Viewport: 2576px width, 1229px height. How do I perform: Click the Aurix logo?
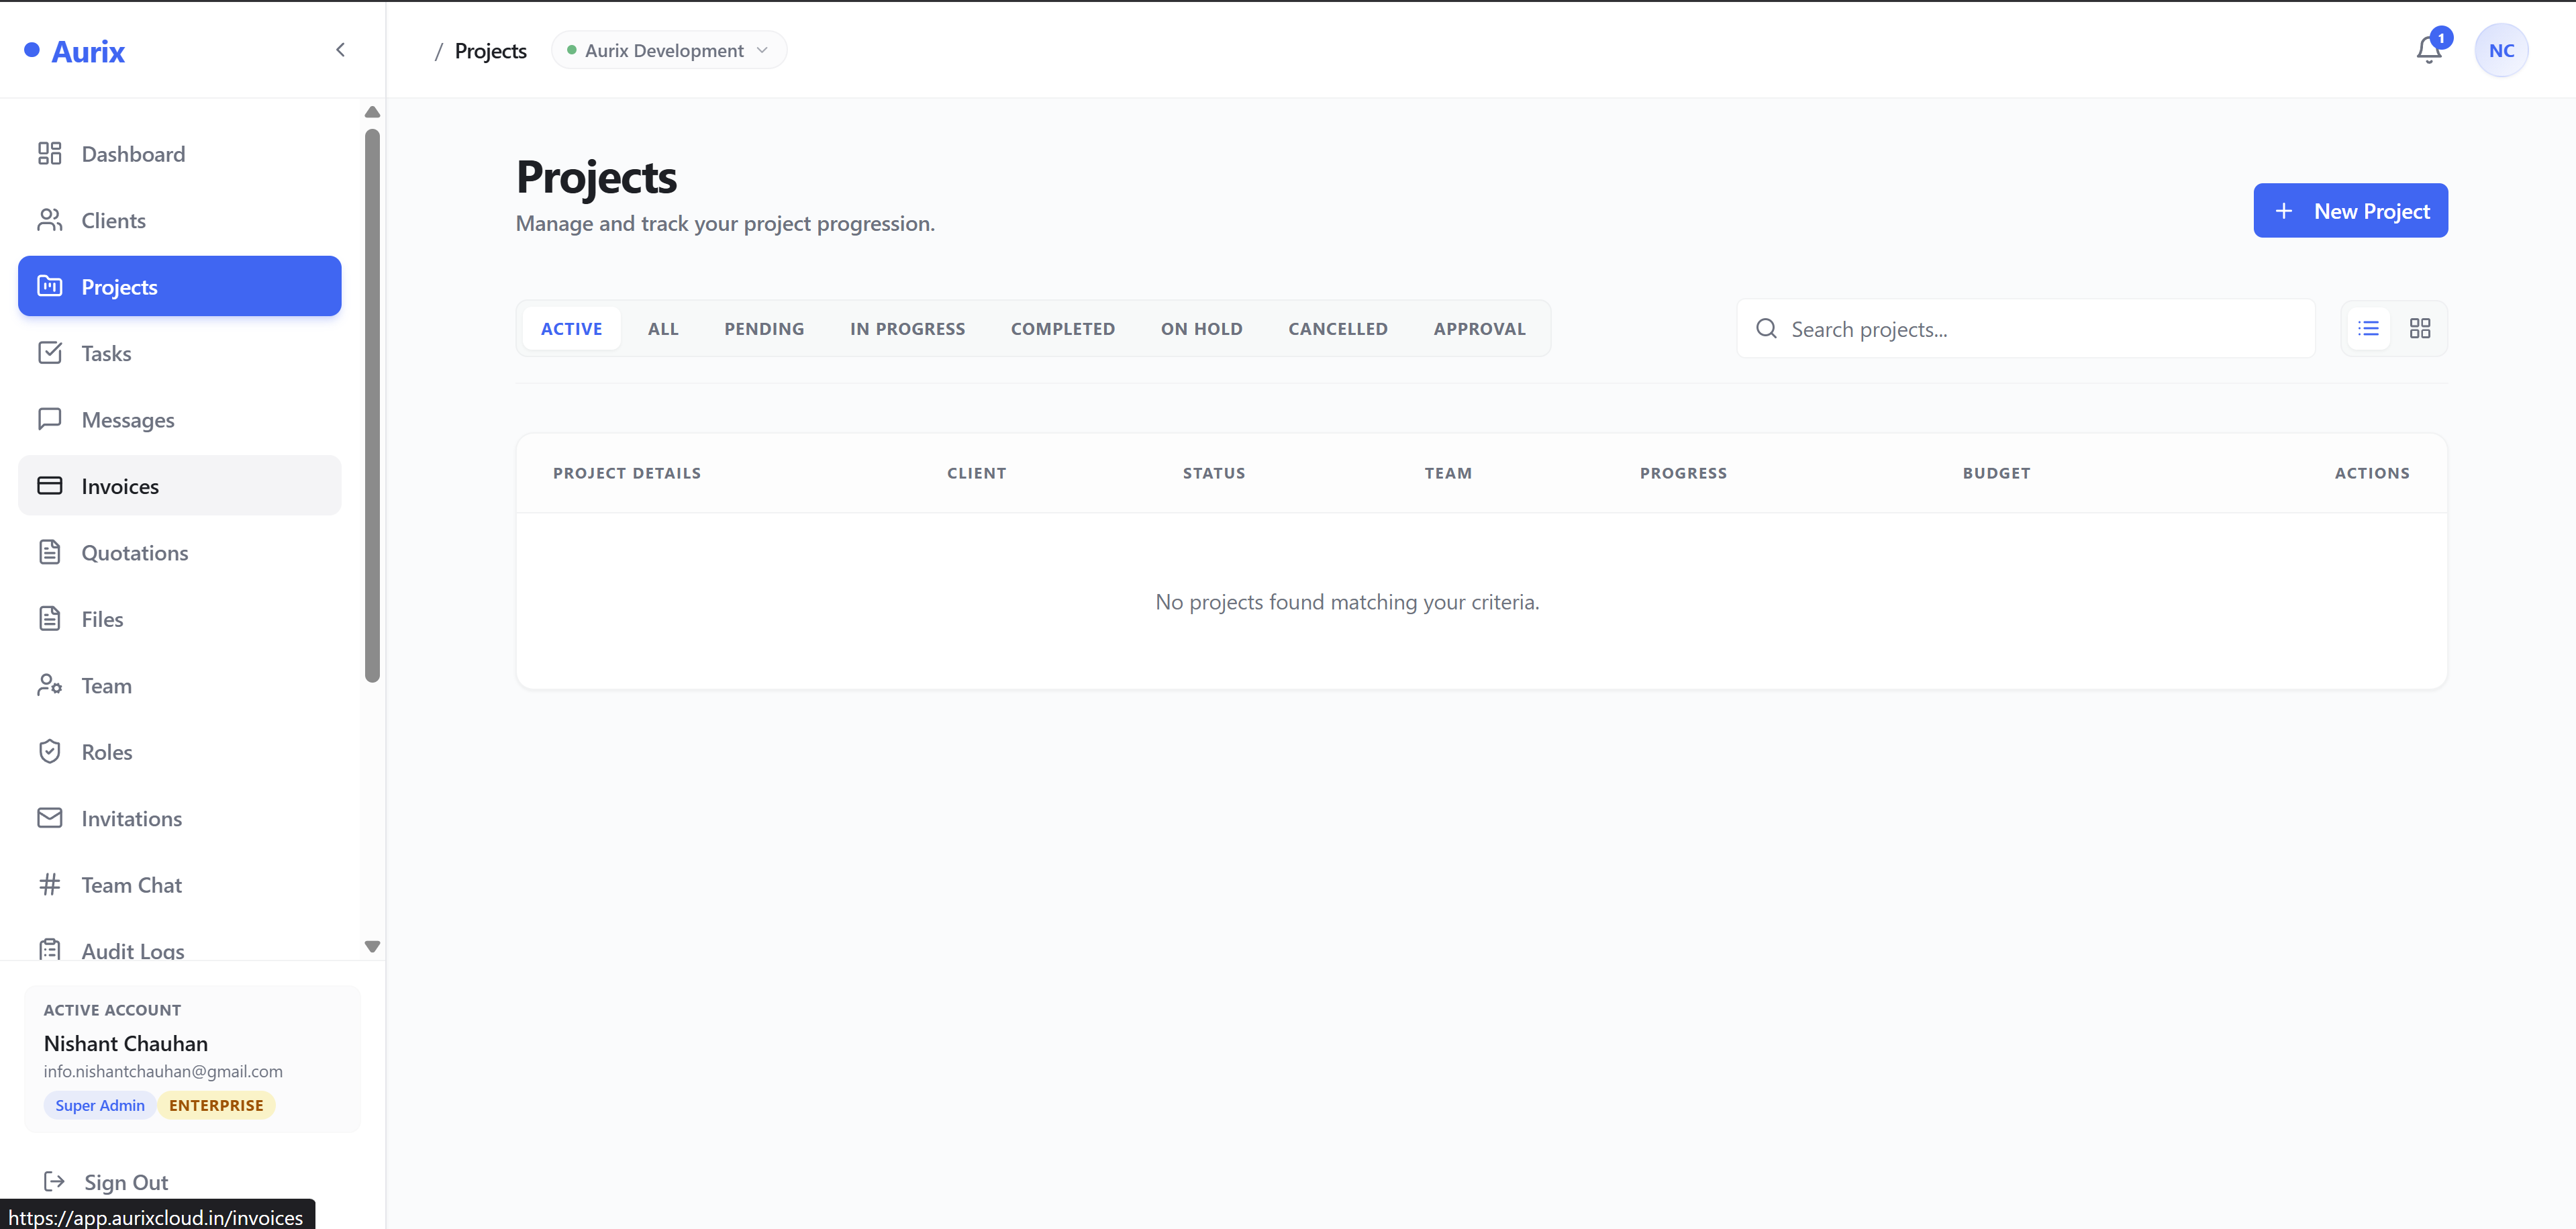(x=75, y=51)
